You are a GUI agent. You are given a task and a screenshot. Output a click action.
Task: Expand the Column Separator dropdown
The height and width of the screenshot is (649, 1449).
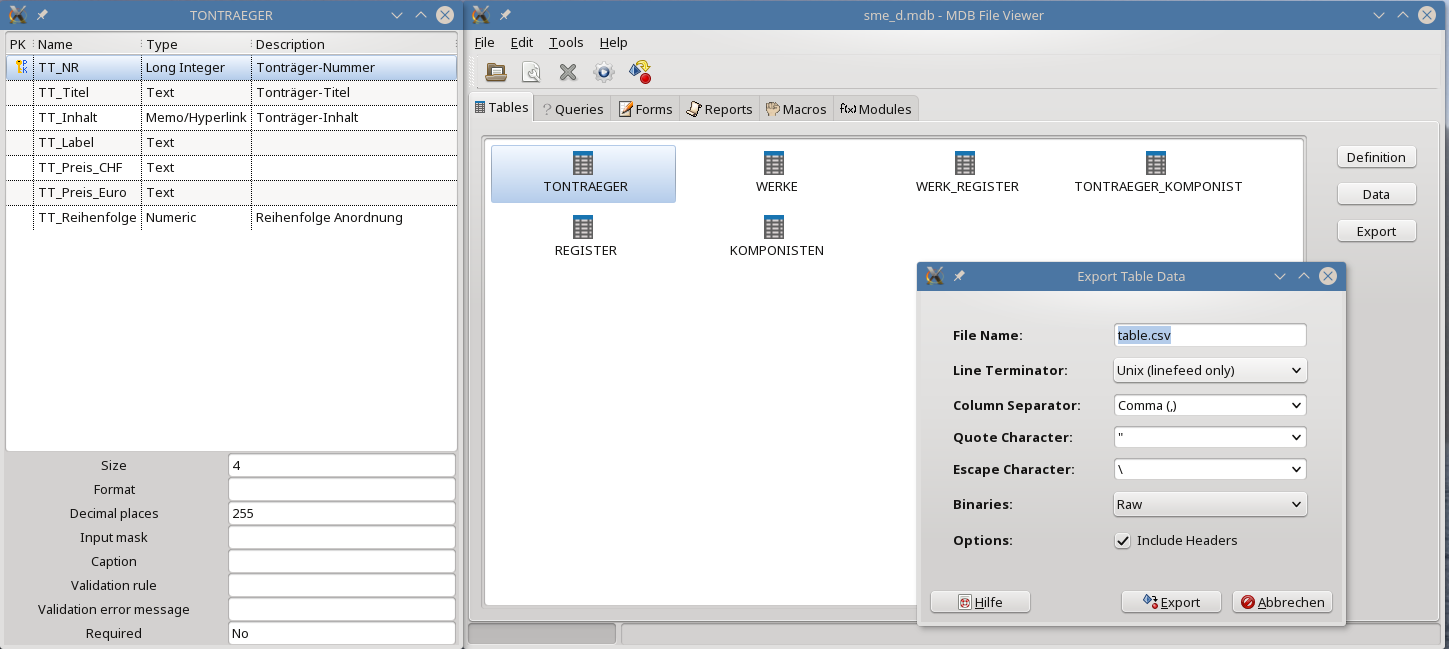coord(1209,406)
